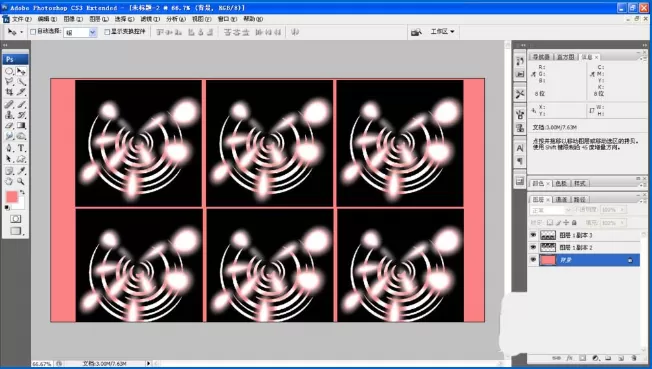The width and height of the screenshot is (652, 369).
Task: Select the Move tool in toolbox
Action: point(21,71)
